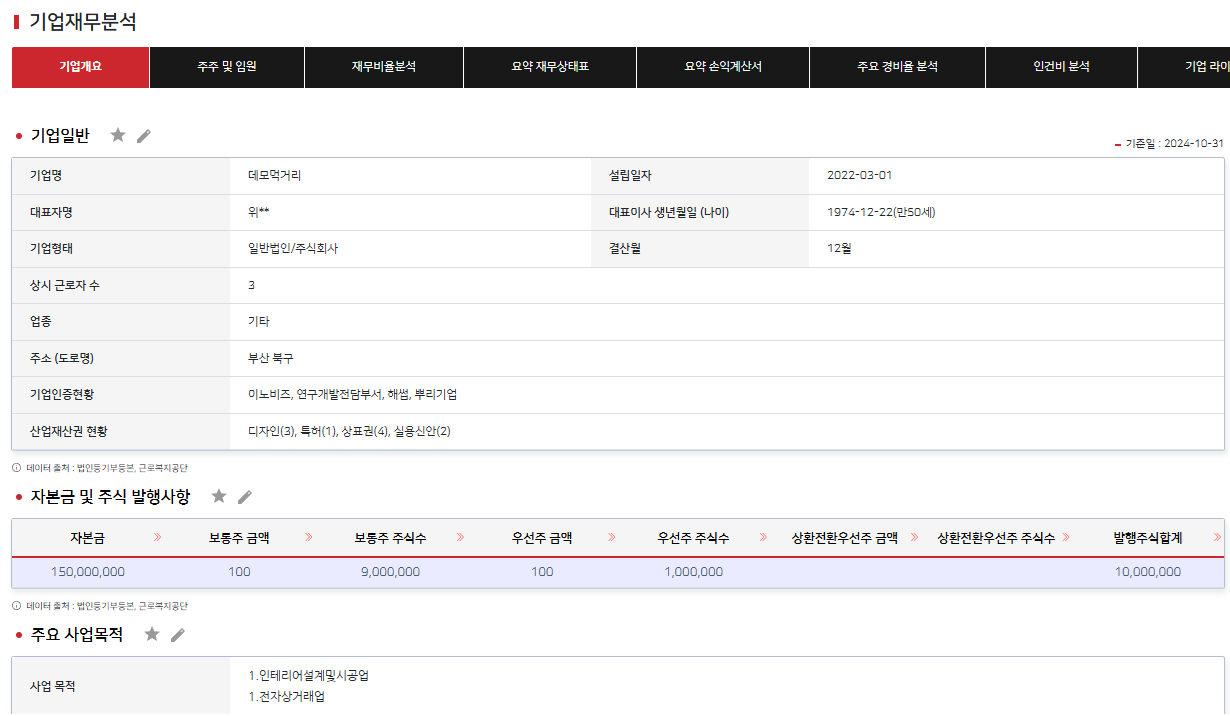Click the info icon under 기업일반 table
Screen dimensions: 1230x716
coord(16,467)
